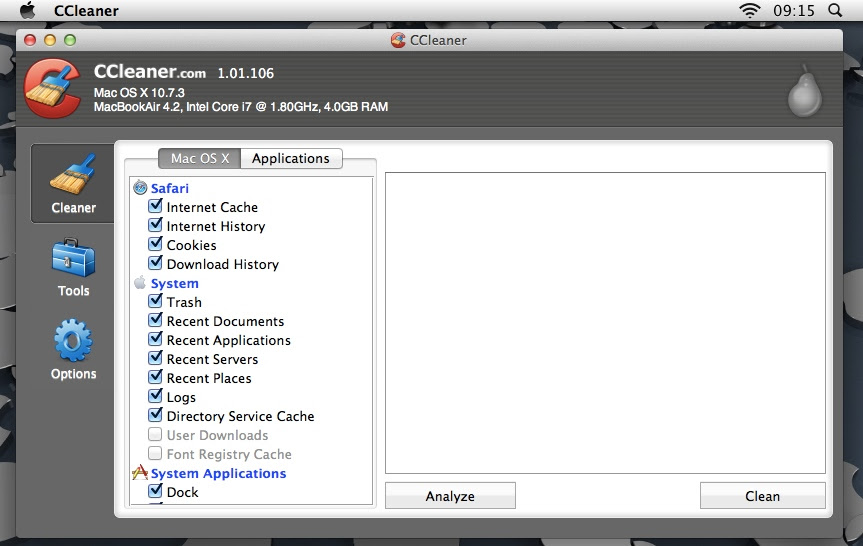The width and height of the screenshot is (863, 546).
Task: Click the Analyze button
Action: pyautogui.click(x=450, y=496)
